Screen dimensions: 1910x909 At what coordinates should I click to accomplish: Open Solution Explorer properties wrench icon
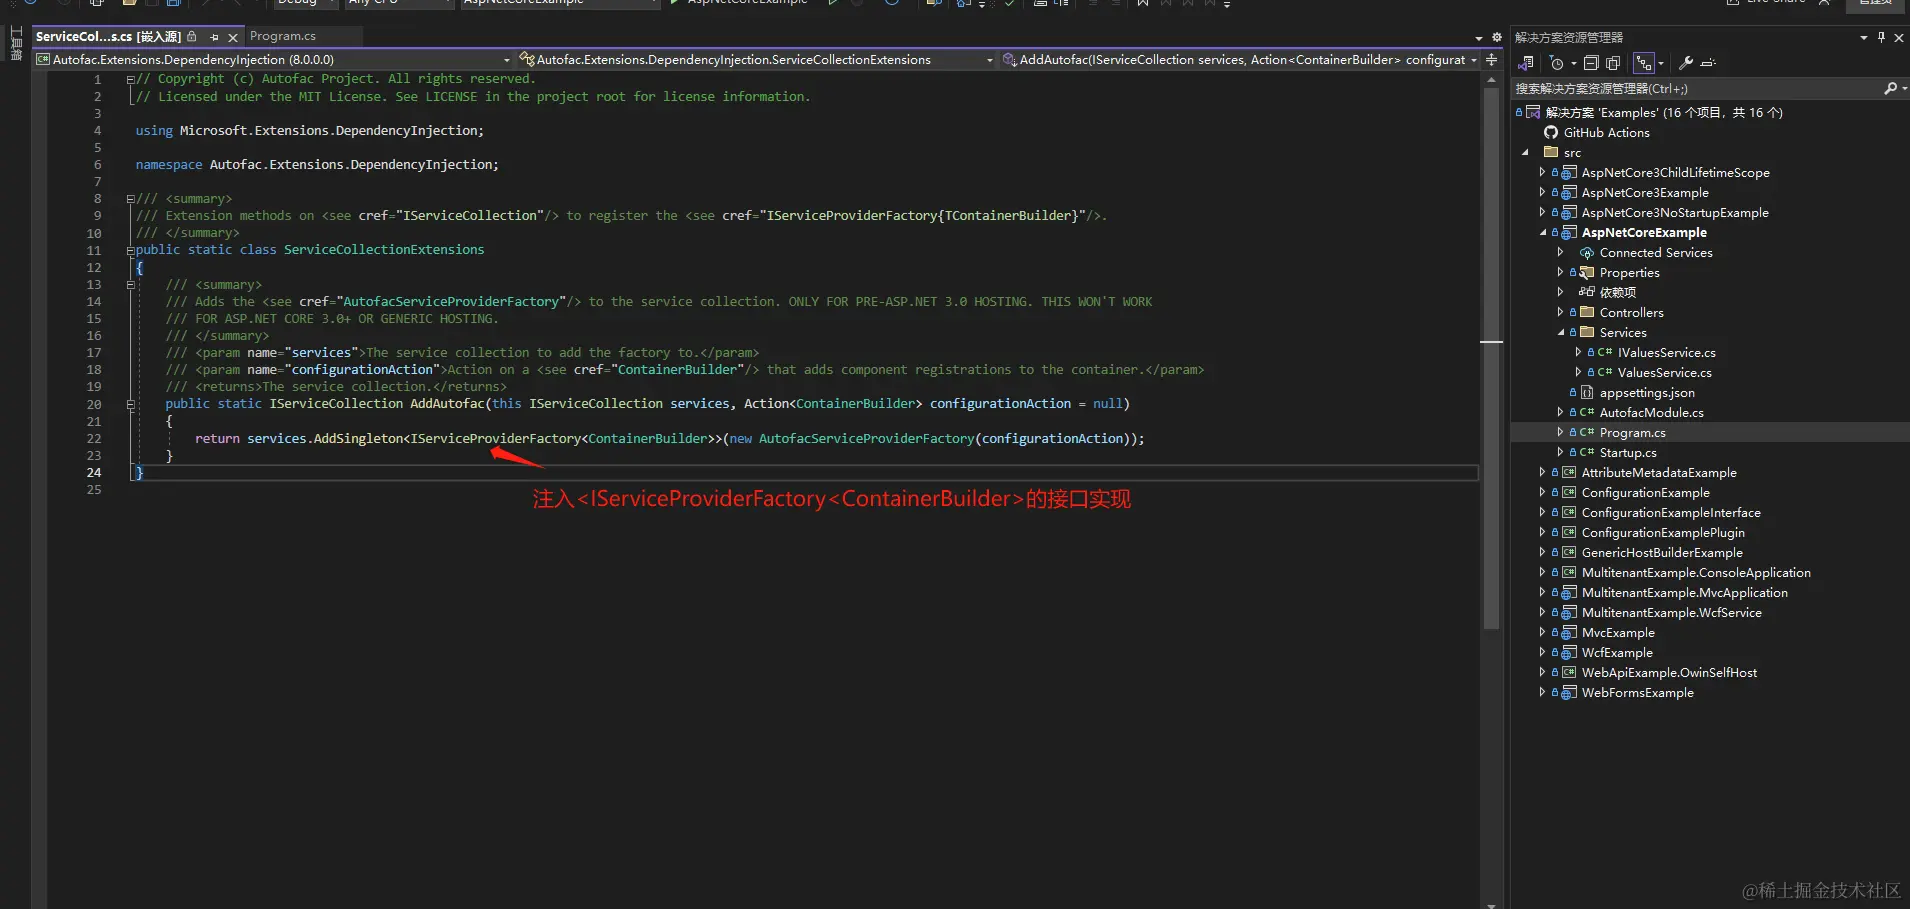1686,63
